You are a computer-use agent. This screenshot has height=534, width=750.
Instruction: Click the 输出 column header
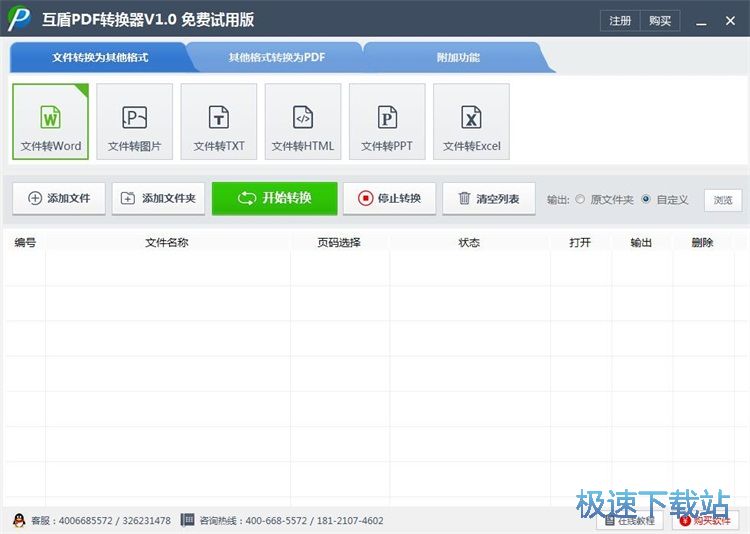(641, 243)
